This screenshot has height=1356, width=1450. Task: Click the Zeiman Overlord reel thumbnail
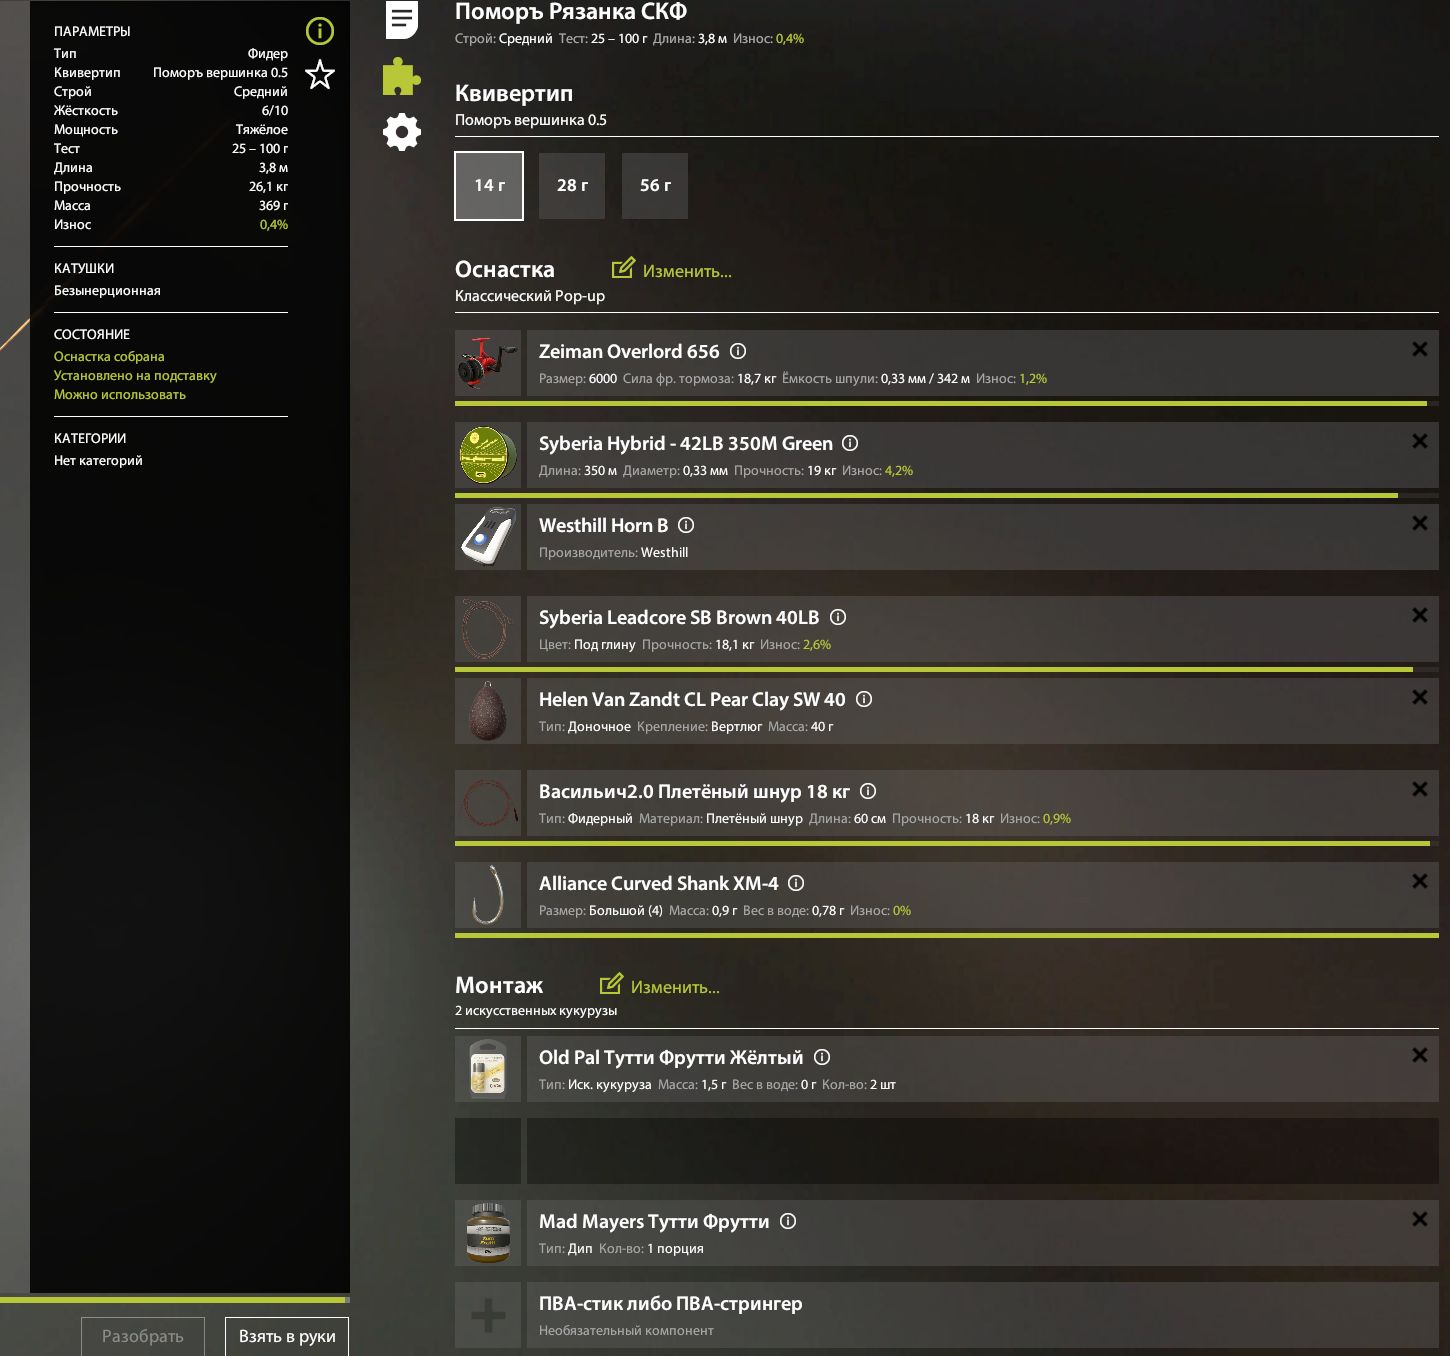tap(488, 363)
